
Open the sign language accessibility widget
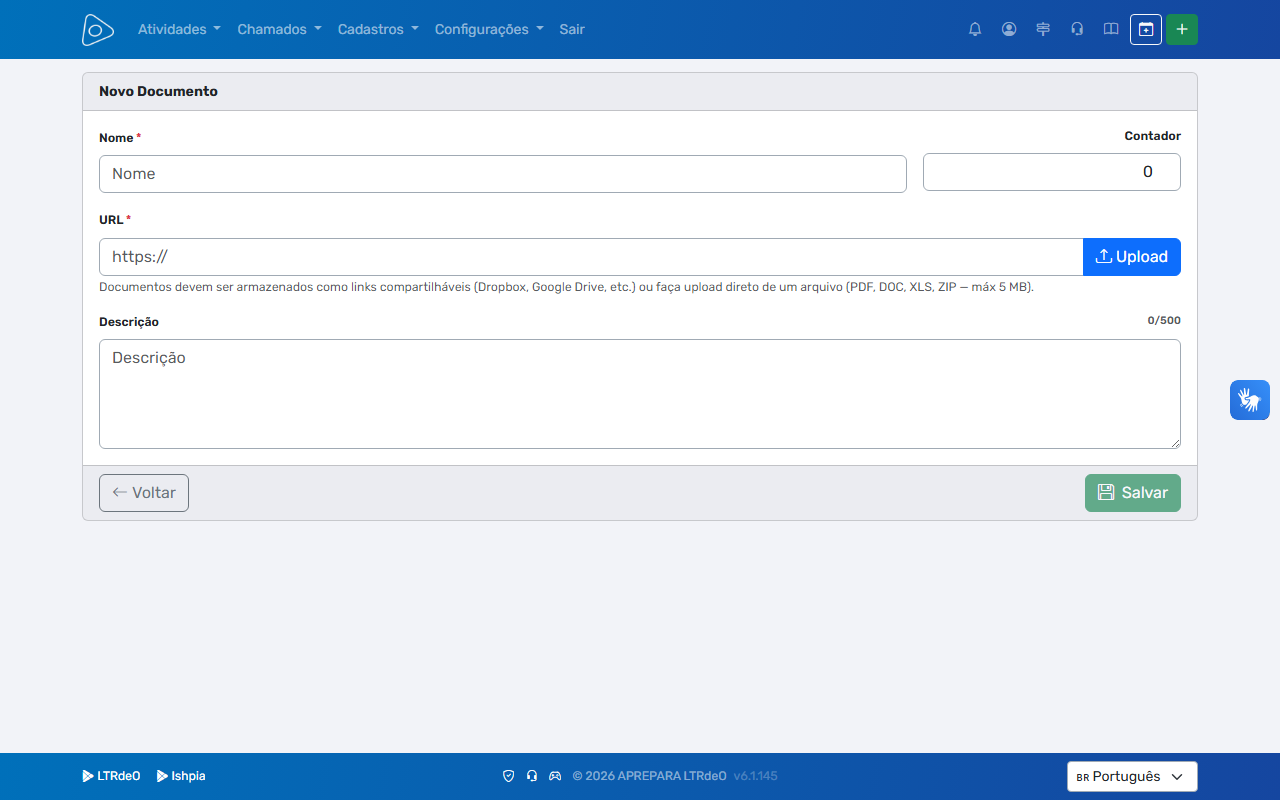(1250, 400)
